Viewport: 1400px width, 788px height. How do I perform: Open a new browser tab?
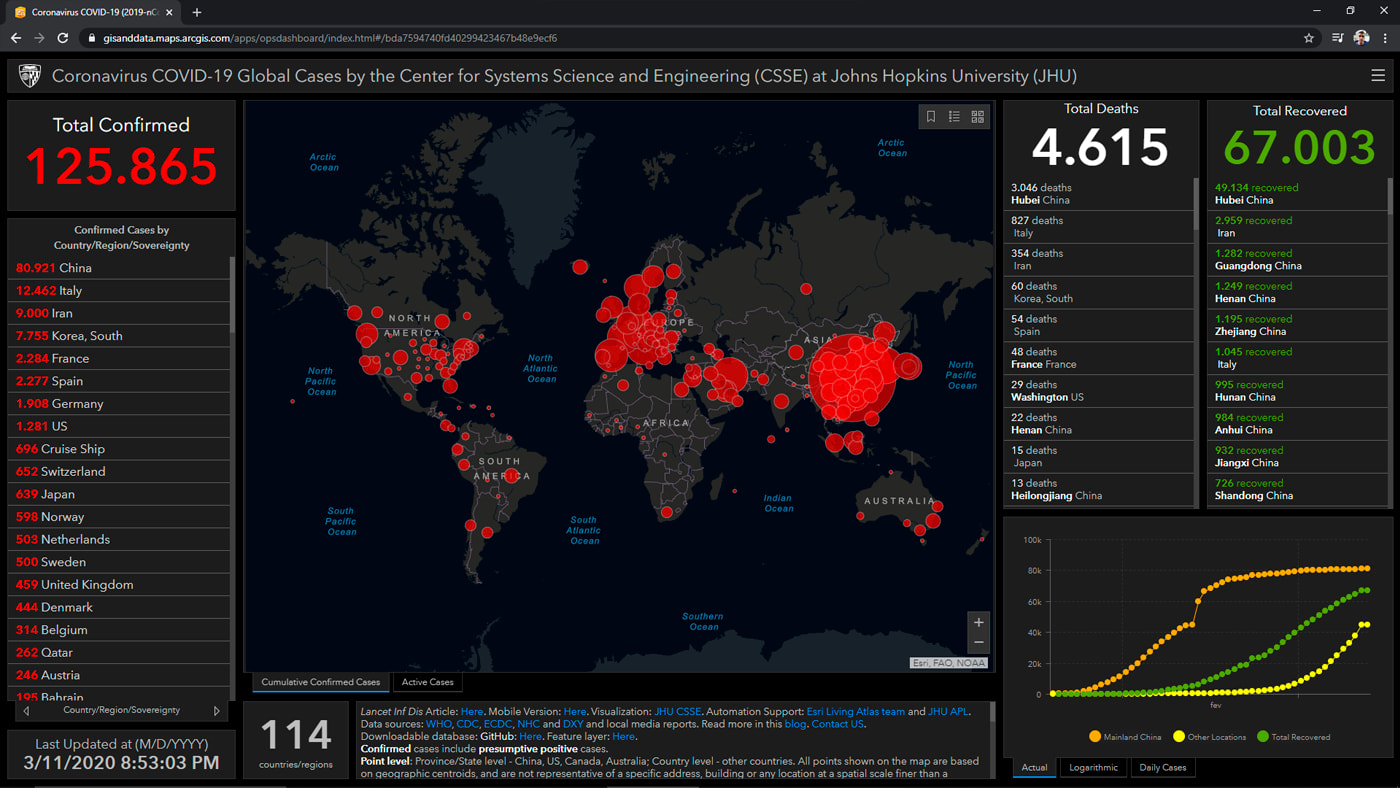197,12
